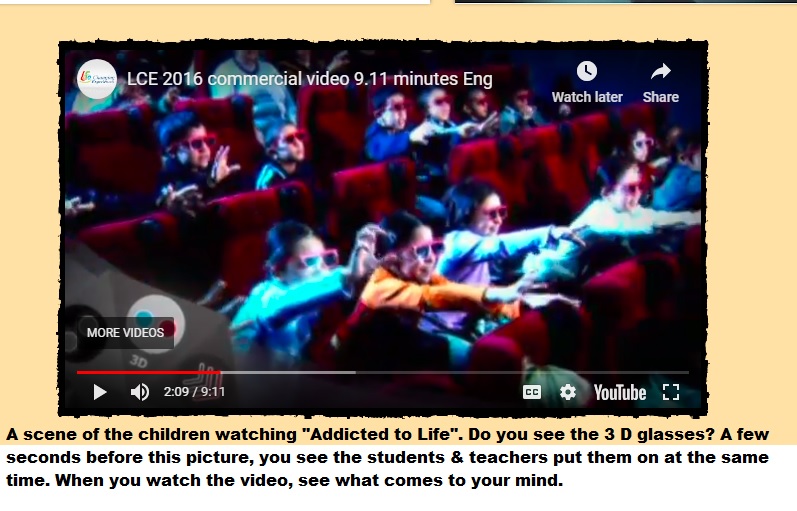Toggle closed captions with the CC icon
This screenshot has height=511, width=797.
point(532,392)
